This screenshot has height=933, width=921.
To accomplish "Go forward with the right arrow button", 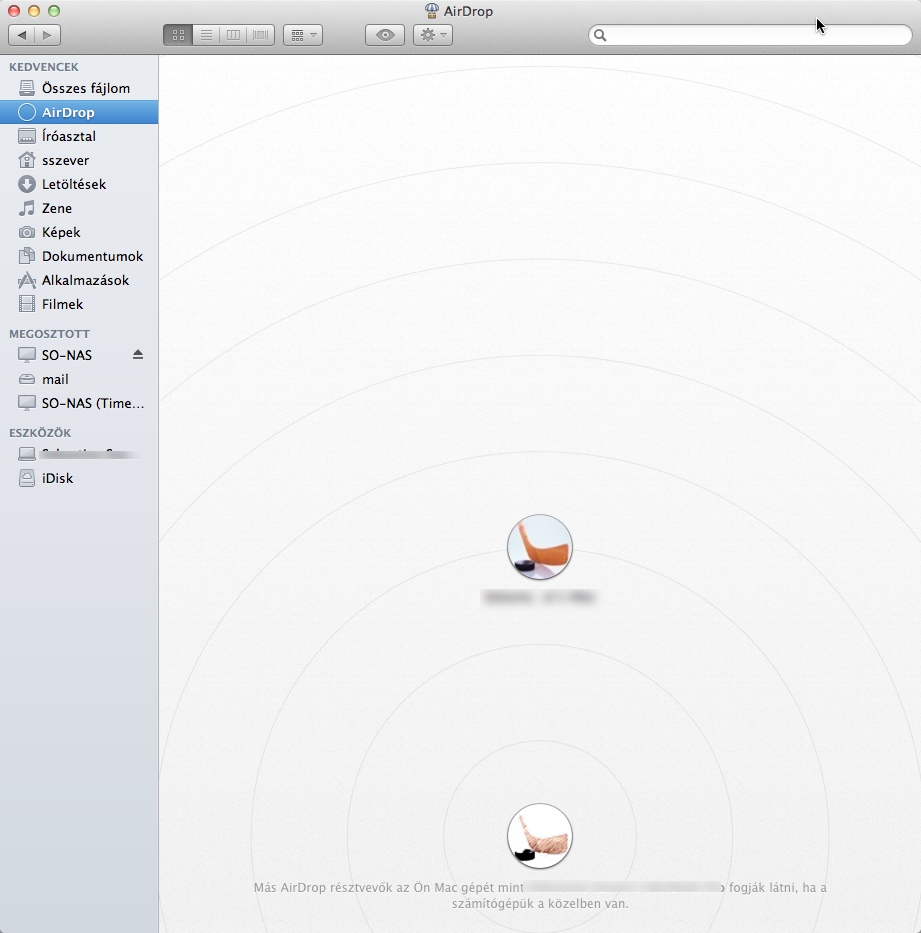I will [48, 35].
